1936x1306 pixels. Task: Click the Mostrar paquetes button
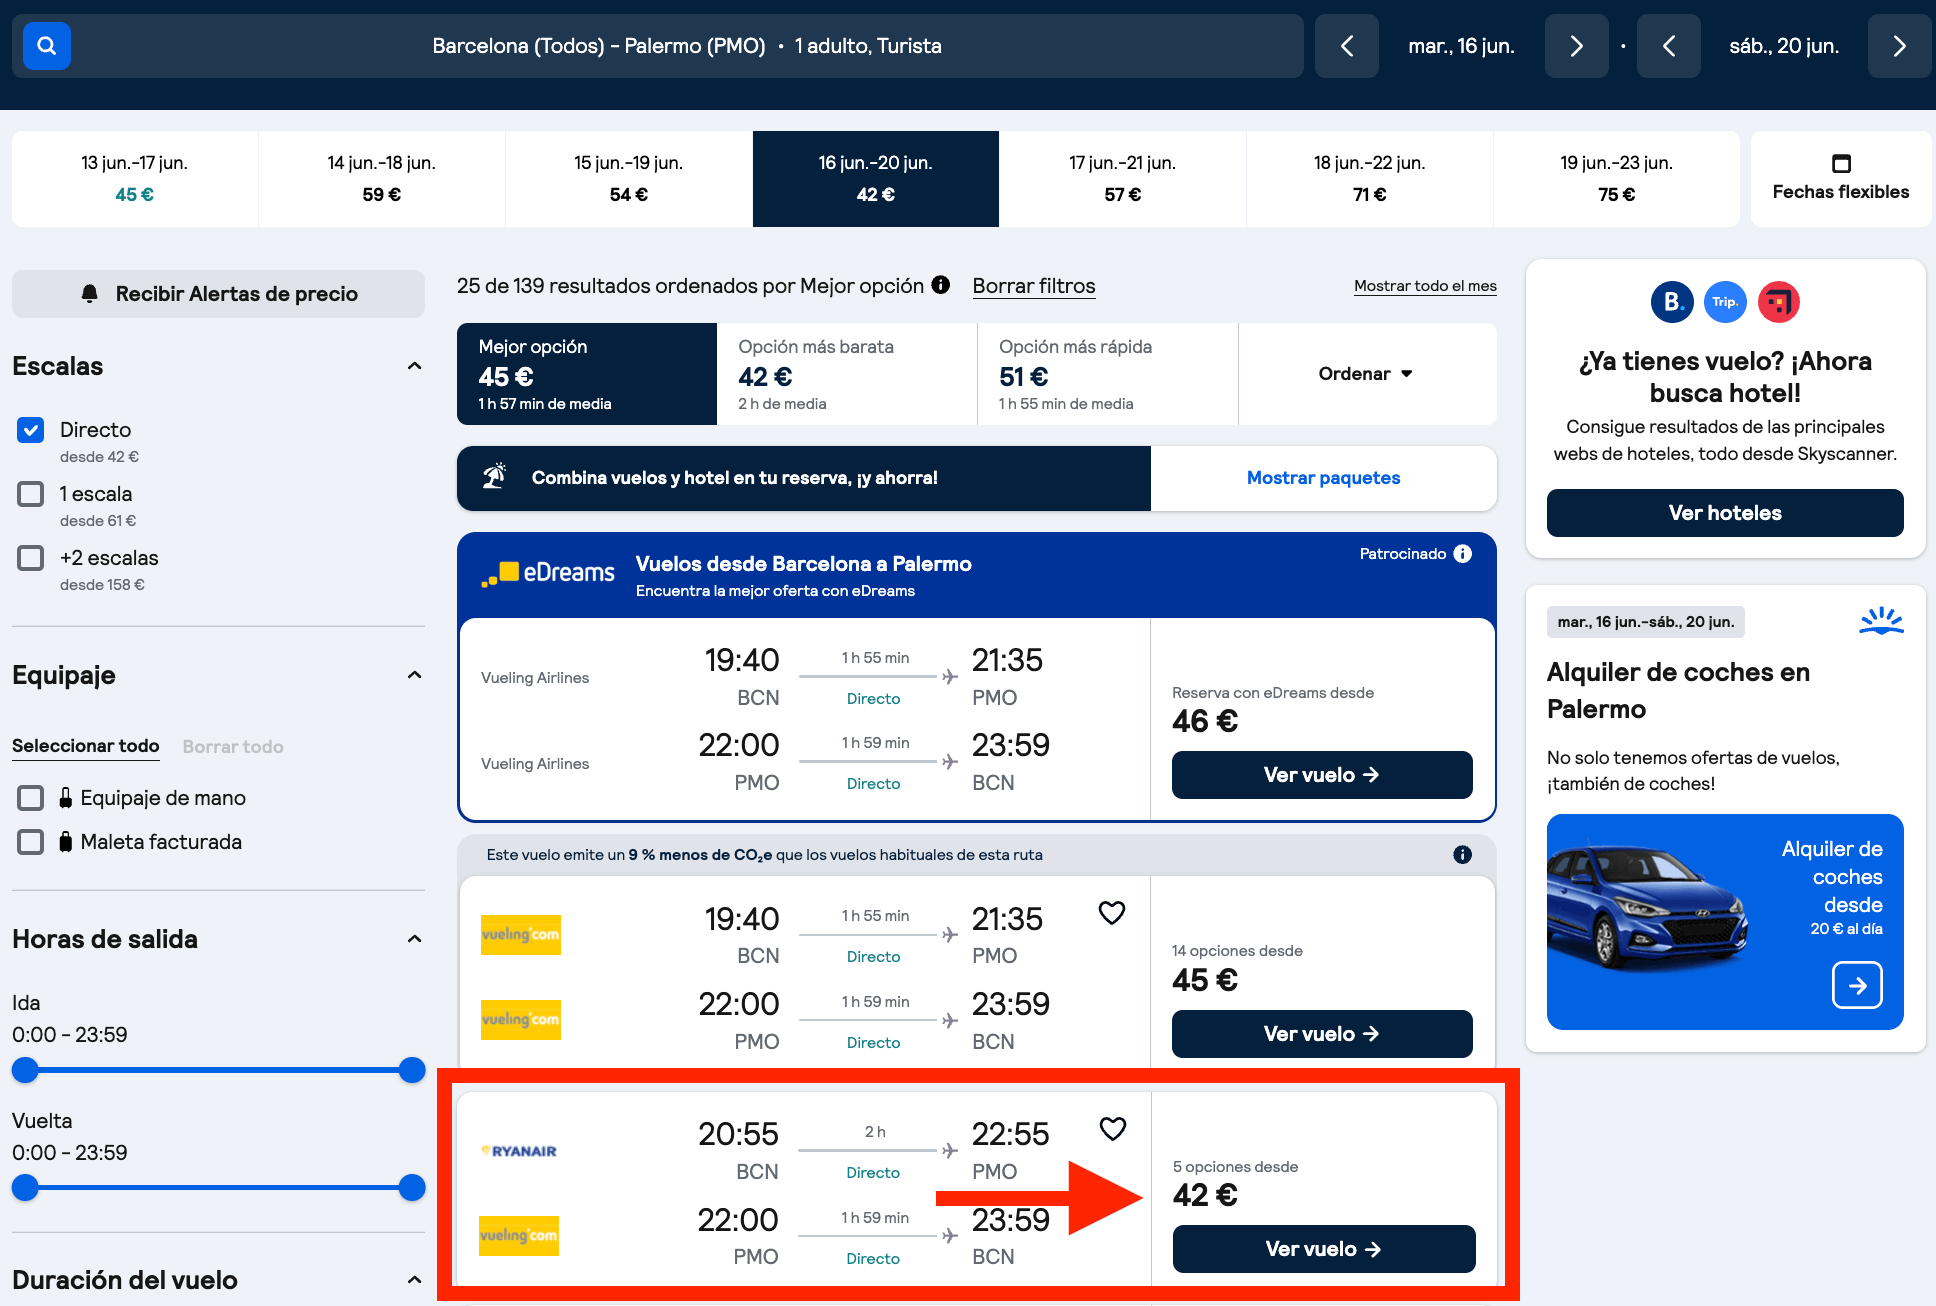(1324, 478)
